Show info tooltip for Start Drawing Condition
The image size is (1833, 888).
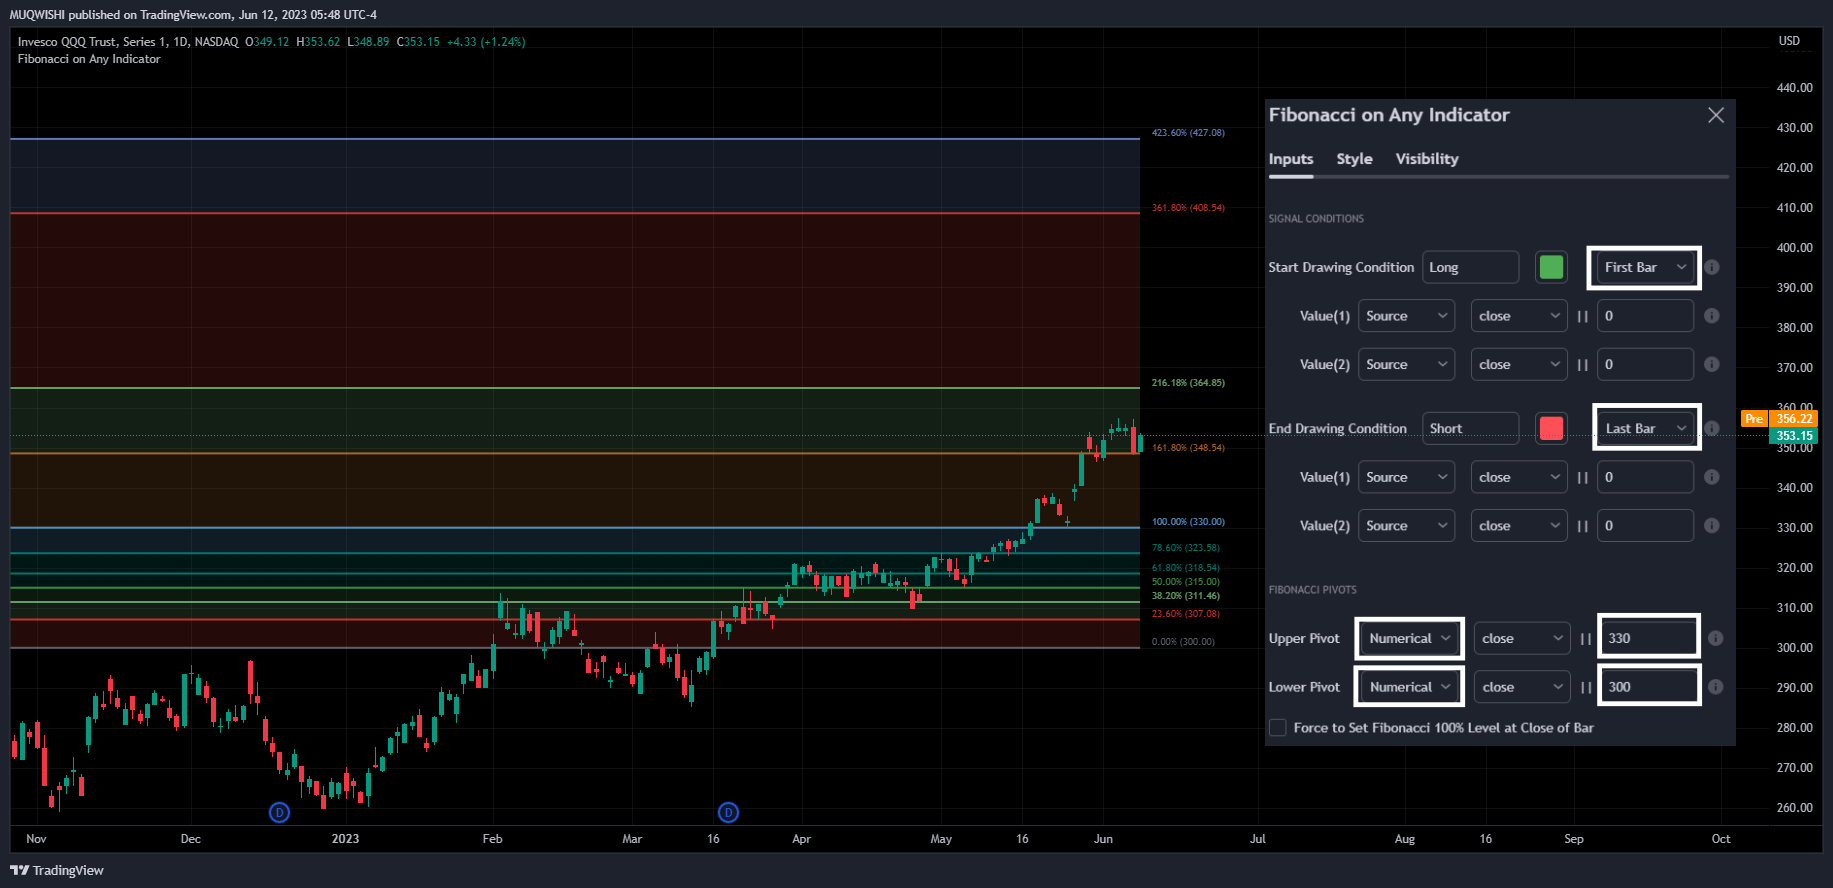[1712, 267]
